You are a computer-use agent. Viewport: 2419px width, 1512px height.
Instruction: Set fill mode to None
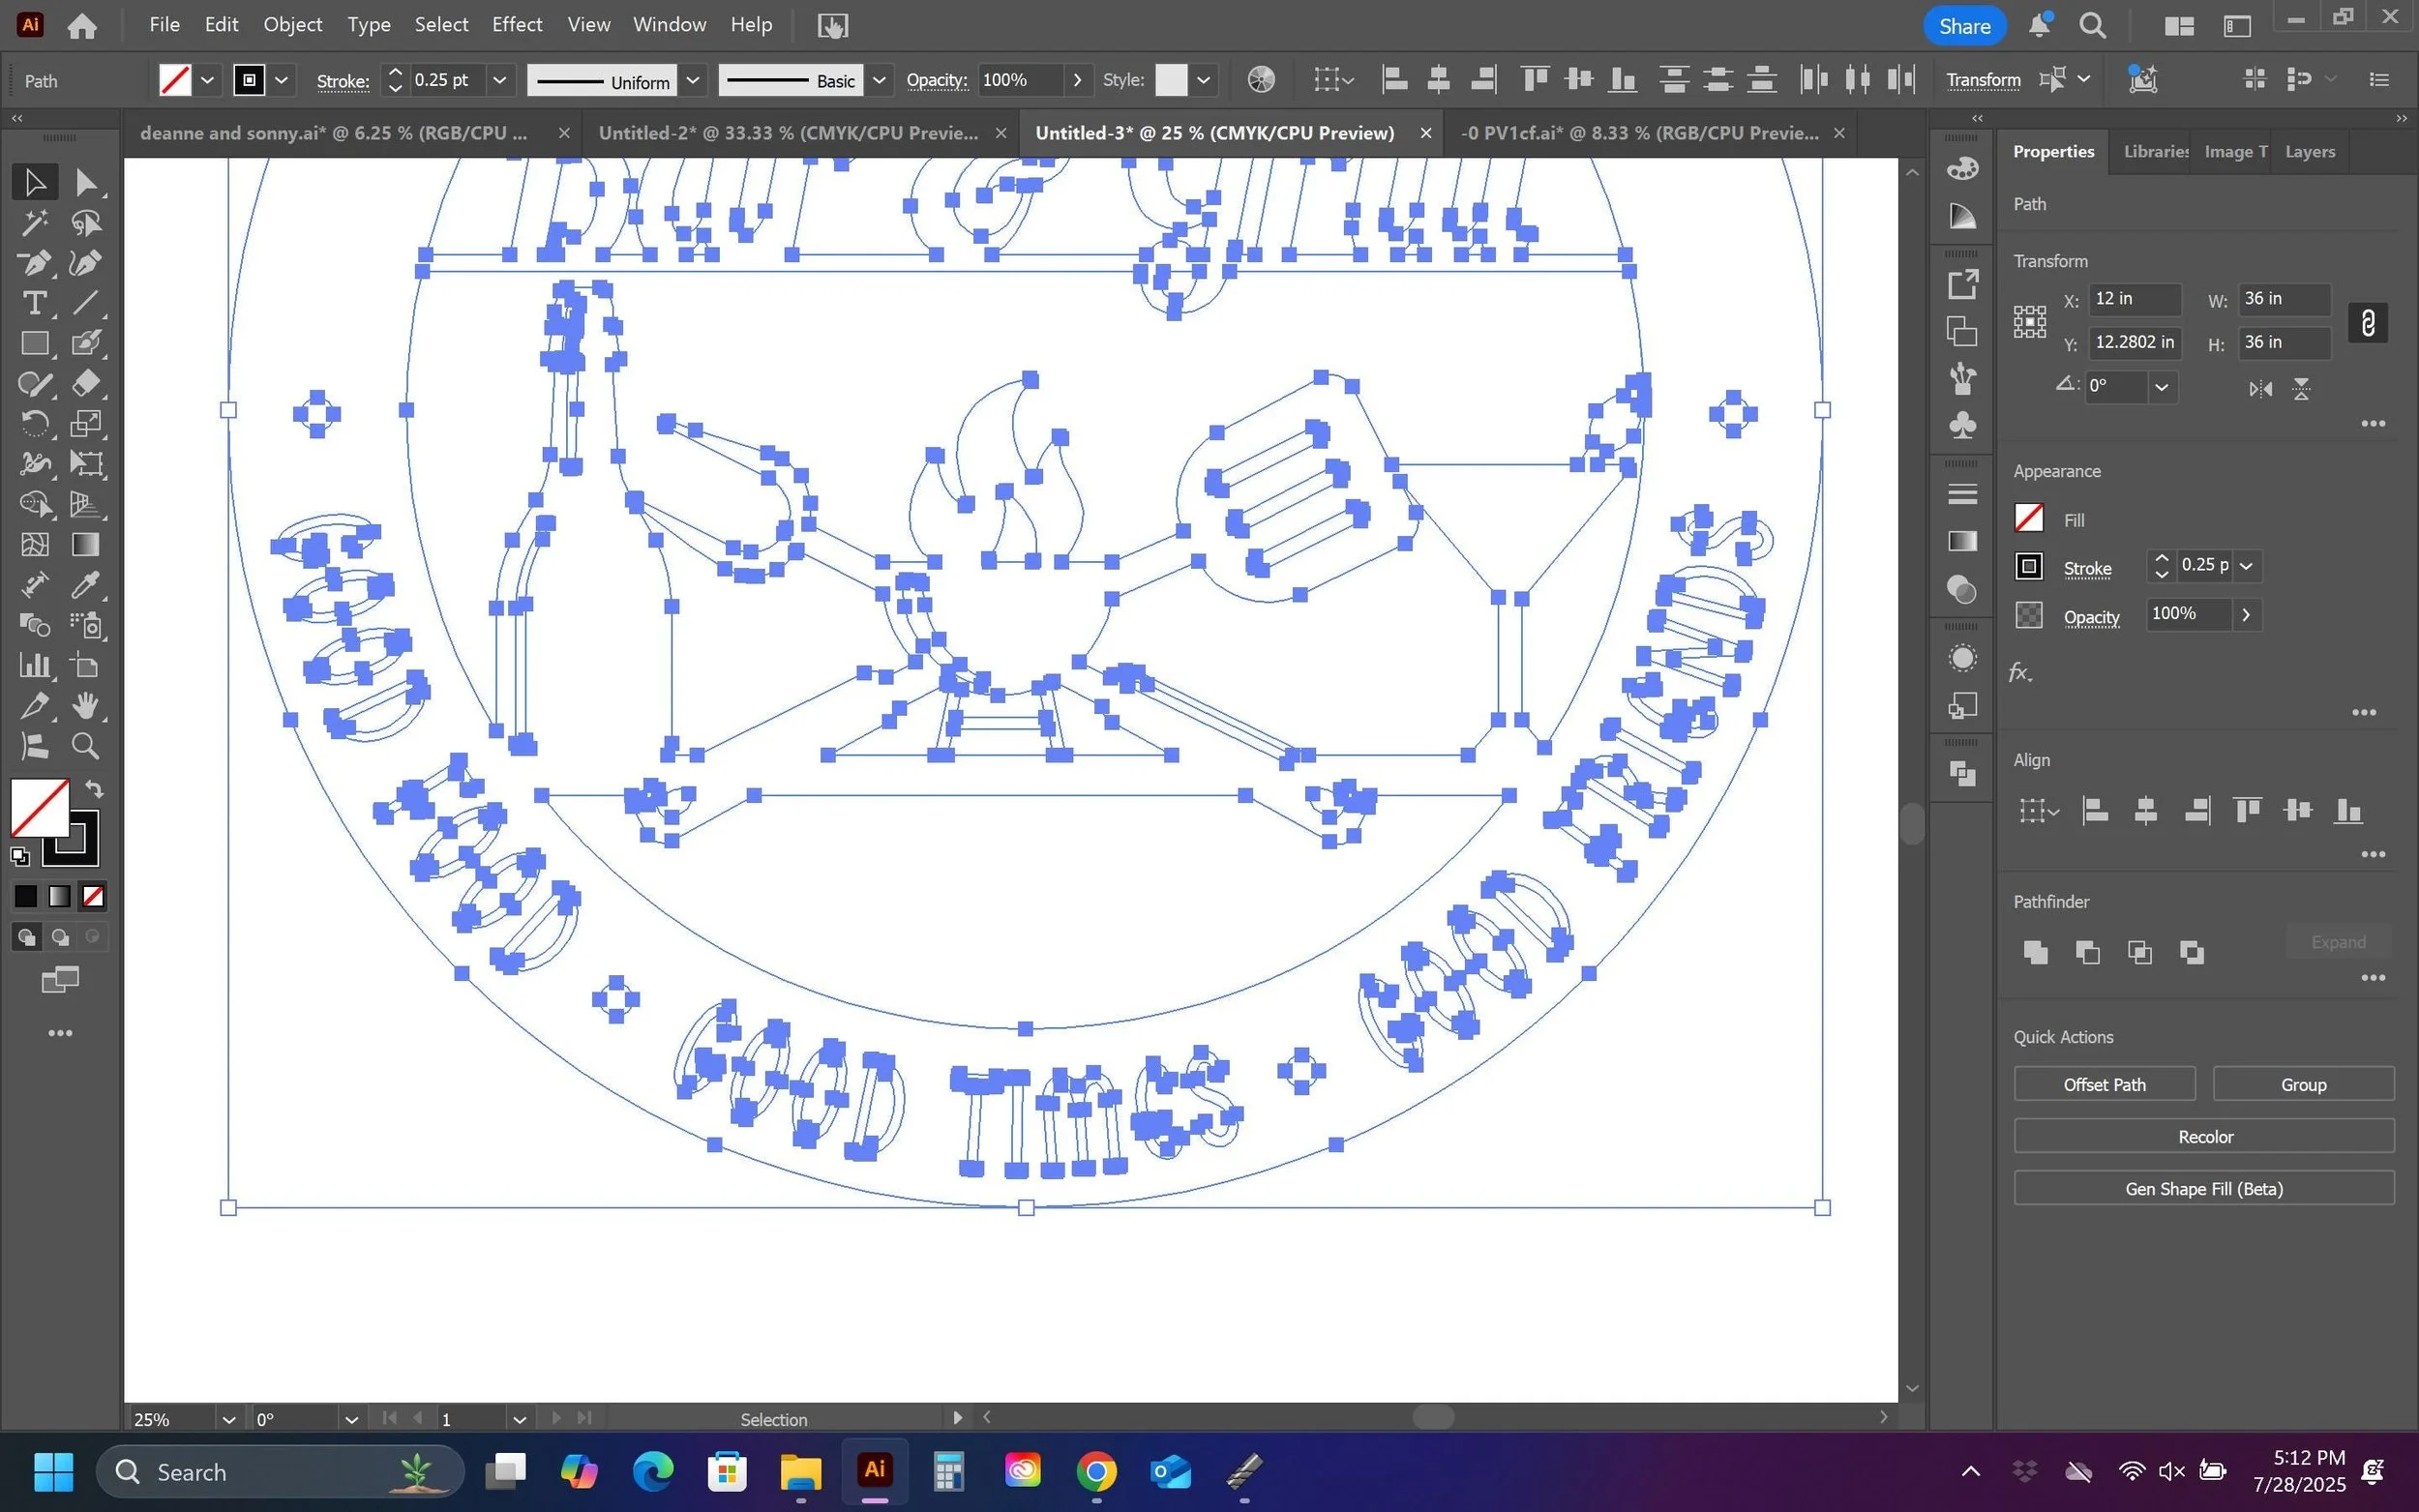tap(93, 897)
